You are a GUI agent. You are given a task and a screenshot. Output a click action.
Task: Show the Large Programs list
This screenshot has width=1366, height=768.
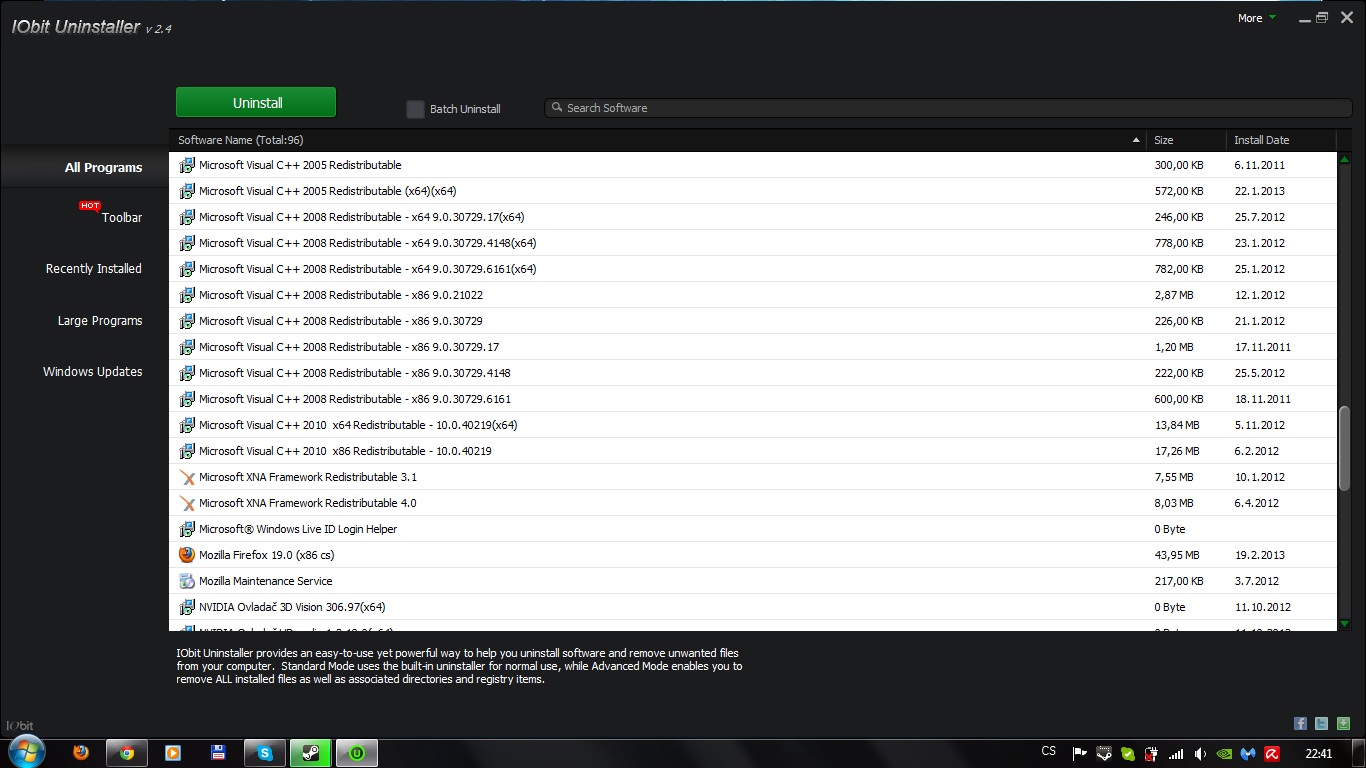tap(100, 321)
